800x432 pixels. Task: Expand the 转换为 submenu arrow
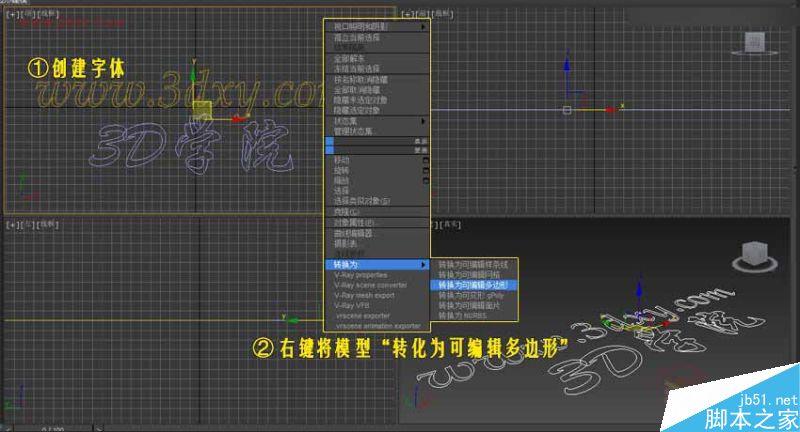click(423, 265)
